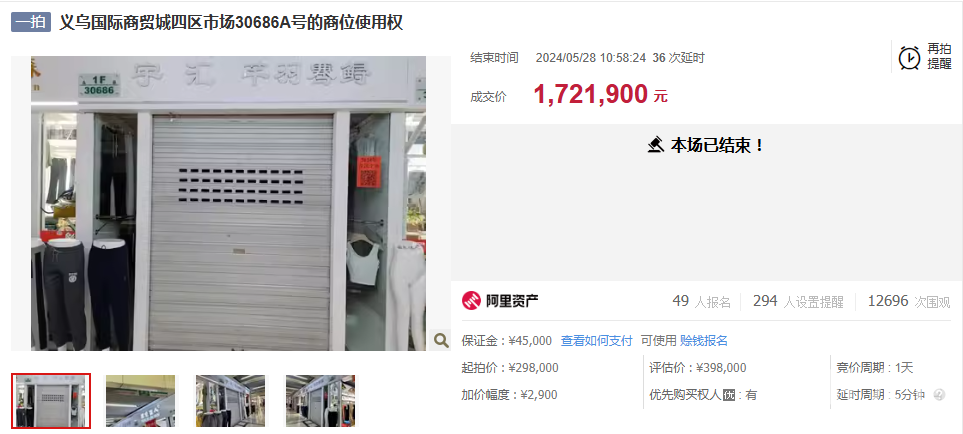Open the 赊钱报名 link
963x434 pixels.
(704, 341)
